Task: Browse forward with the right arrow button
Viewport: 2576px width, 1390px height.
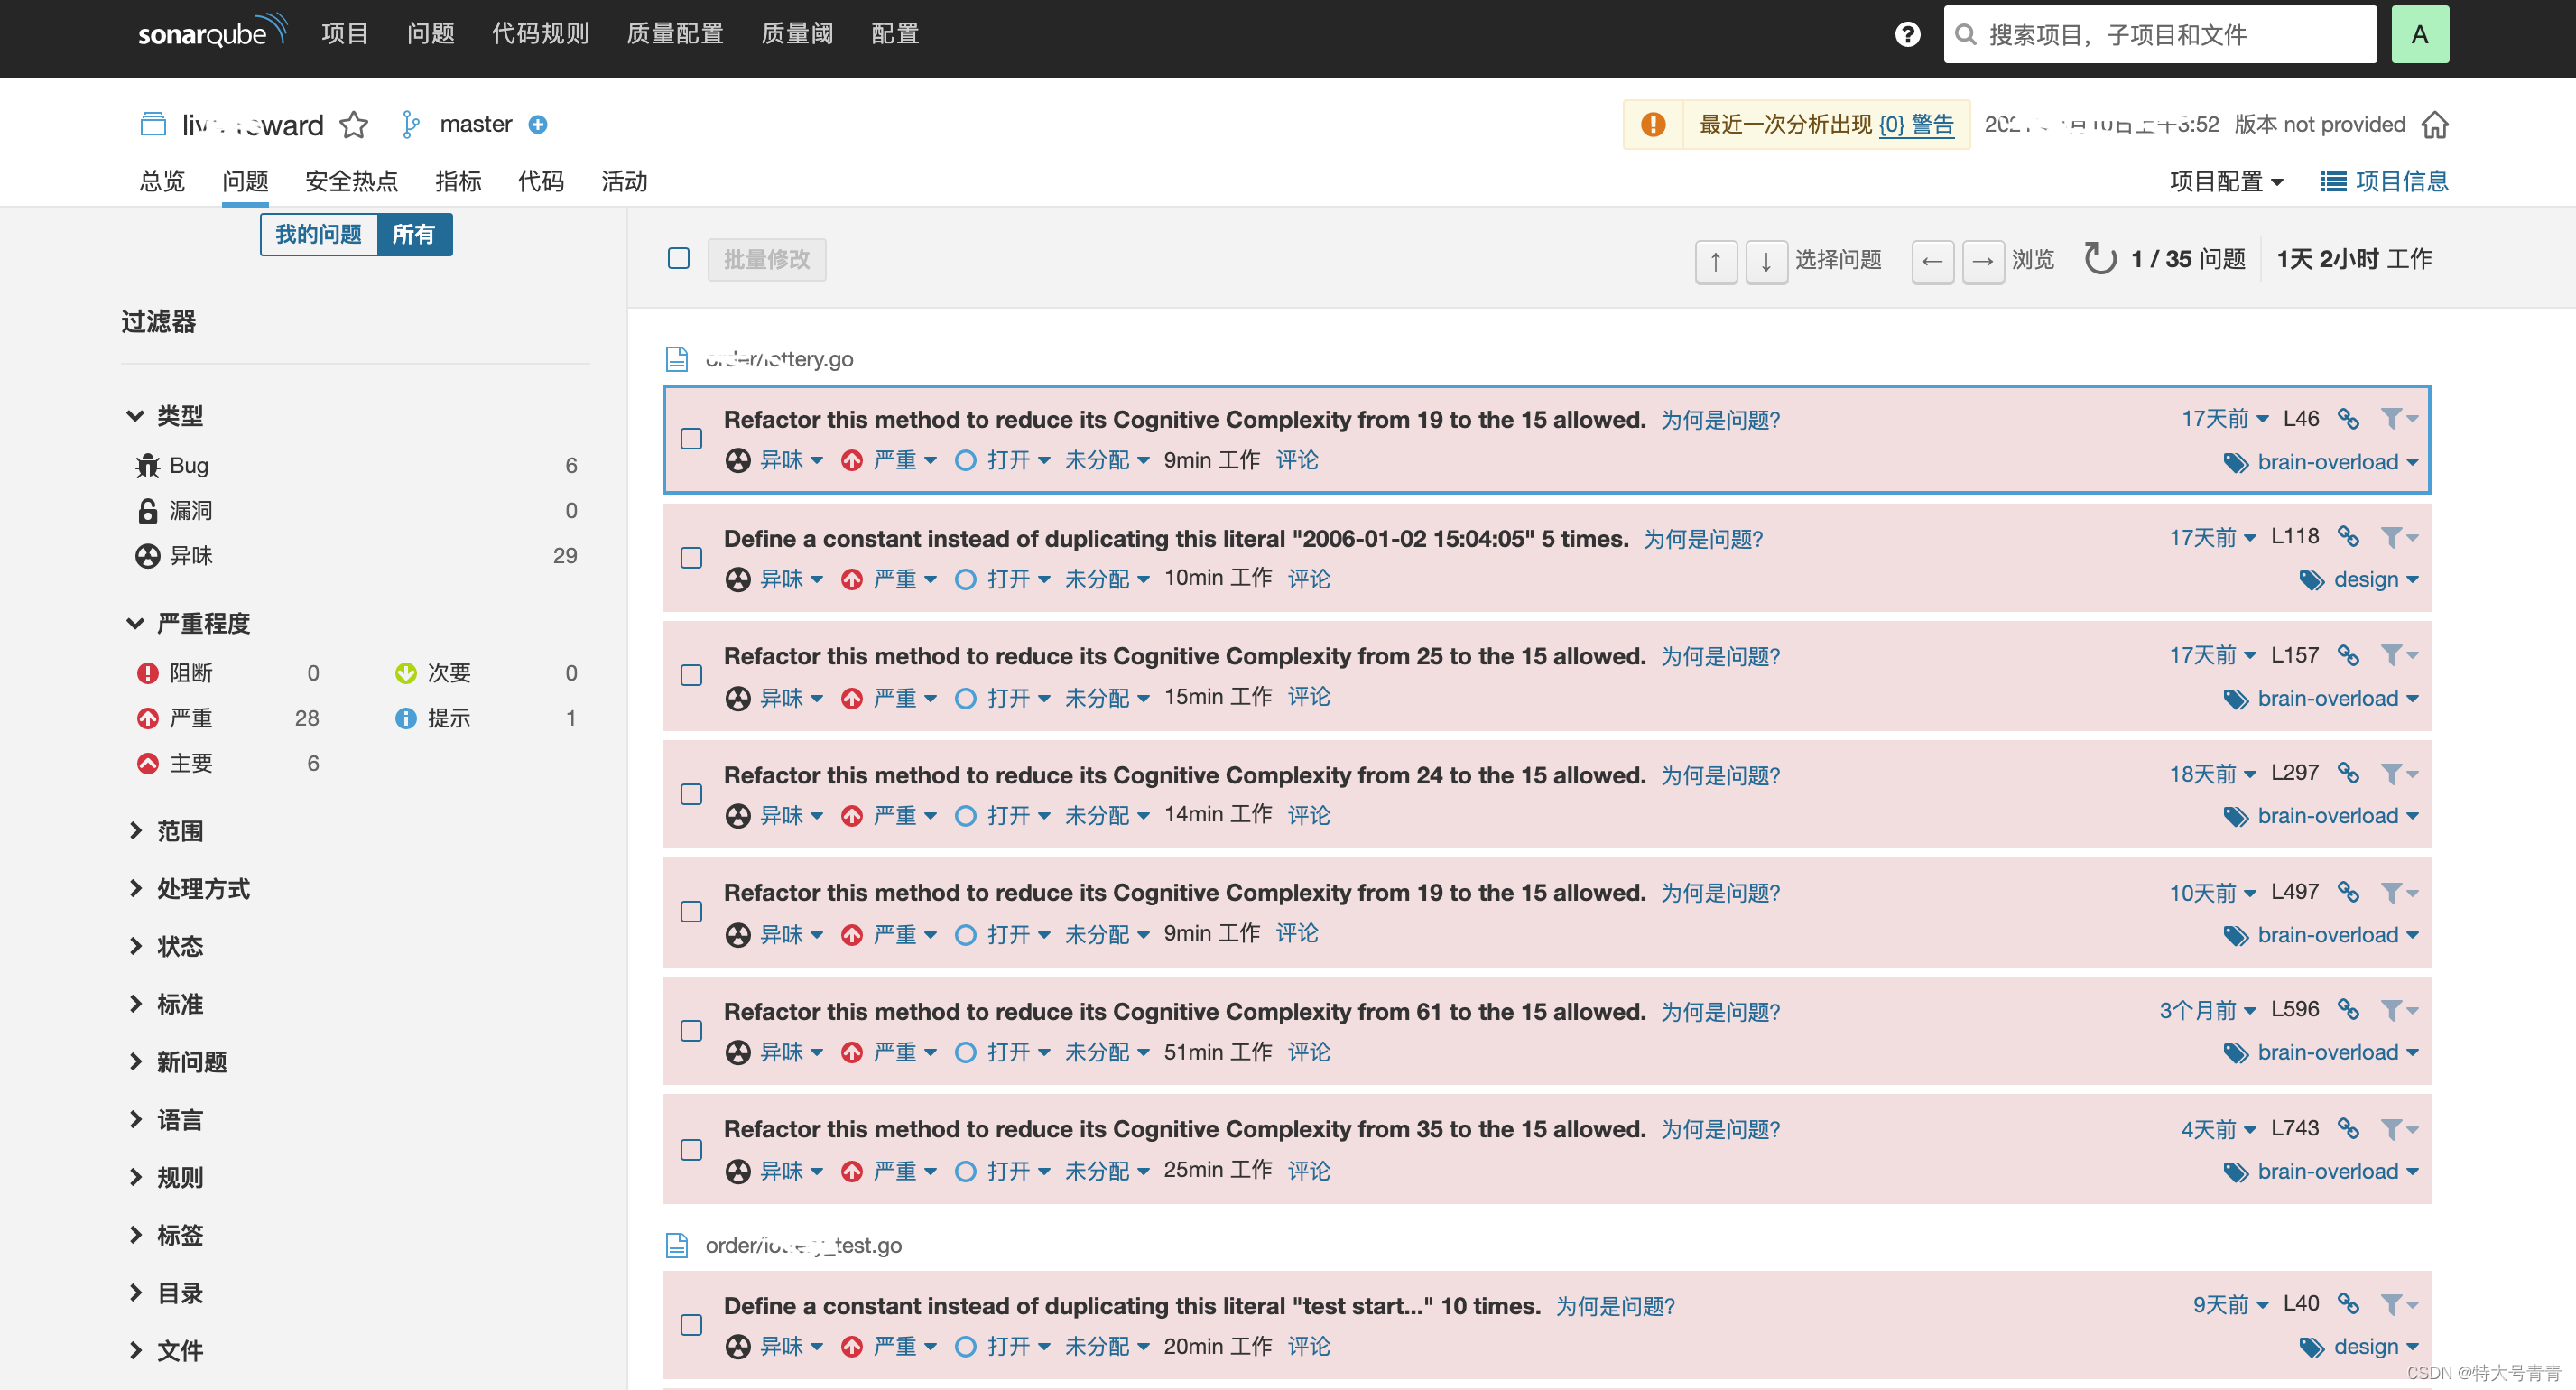Action: coord(1982,261)
